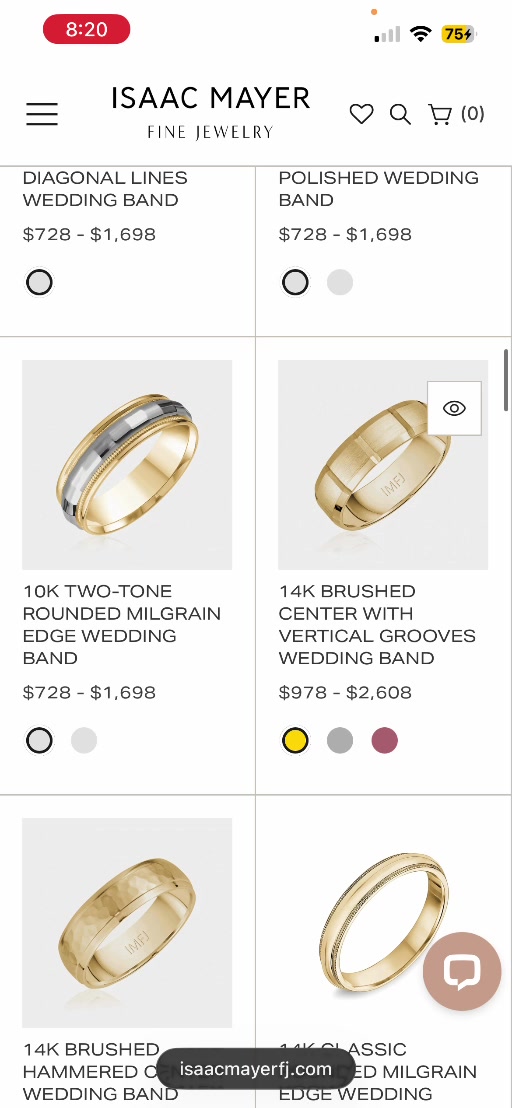512x1108 pixels.
Task: Open 14K Brushed Center Vertical Grooves title
Action: coord(377,625)
